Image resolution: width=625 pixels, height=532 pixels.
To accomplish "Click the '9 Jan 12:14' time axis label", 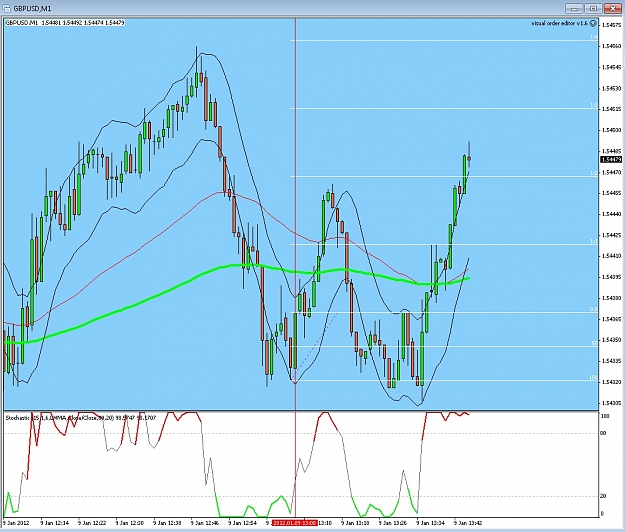I will 55,522.
